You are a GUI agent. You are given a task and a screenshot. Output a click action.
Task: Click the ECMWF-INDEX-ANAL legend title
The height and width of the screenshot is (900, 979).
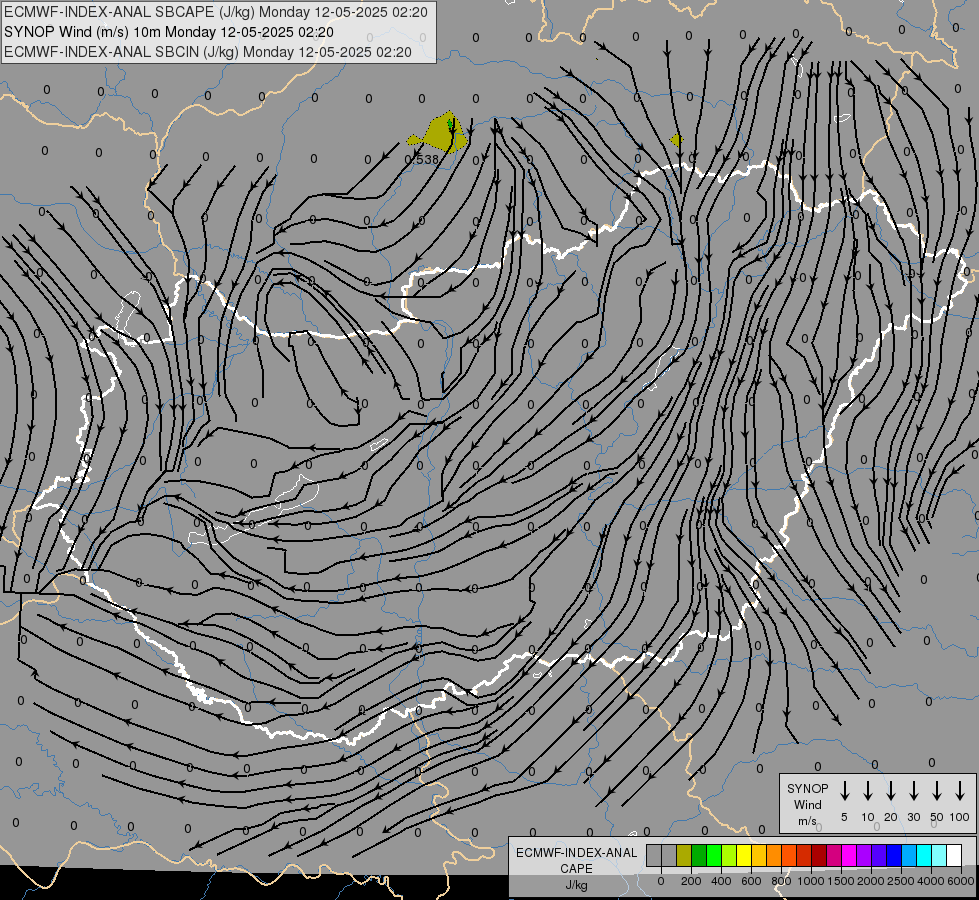tap(576, 853)
